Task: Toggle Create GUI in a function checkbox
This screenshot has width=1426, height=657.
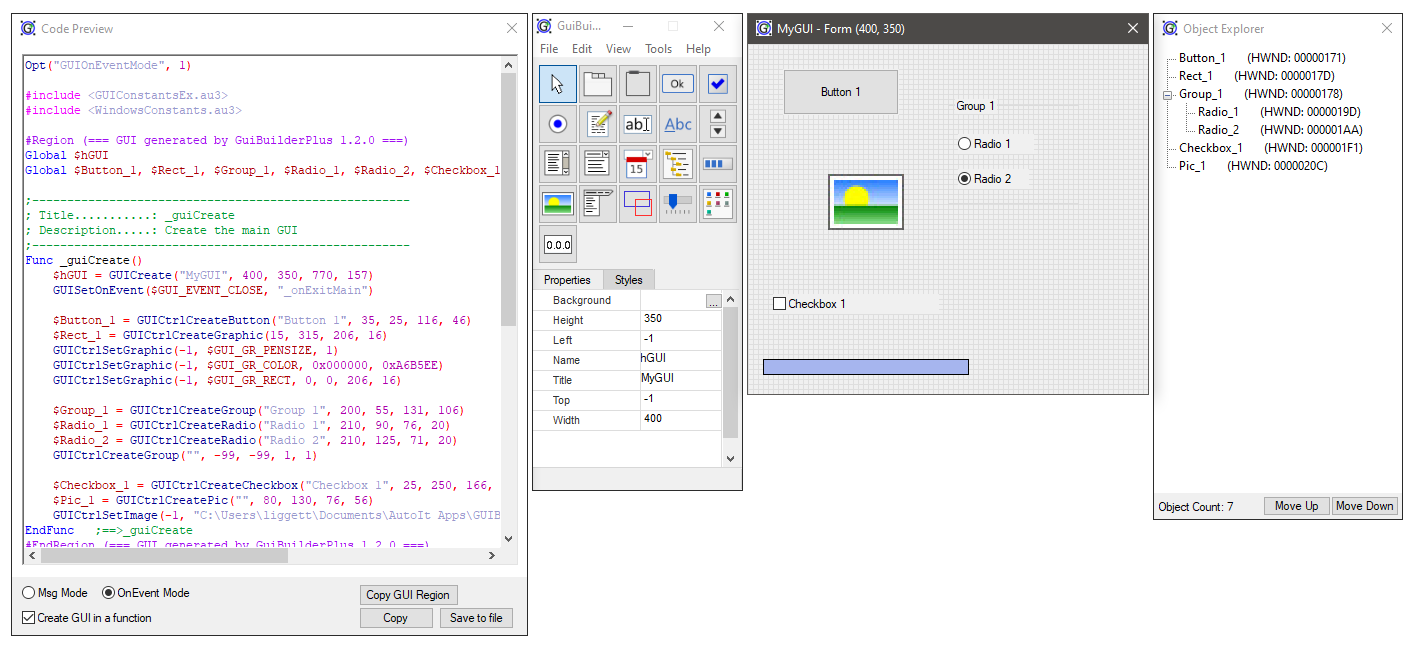Action: (x=87, y=618)
